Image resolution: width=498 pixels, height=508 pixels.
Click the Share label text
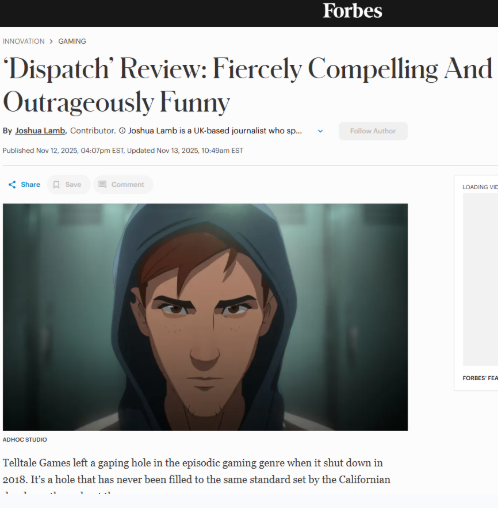point(30,185)
